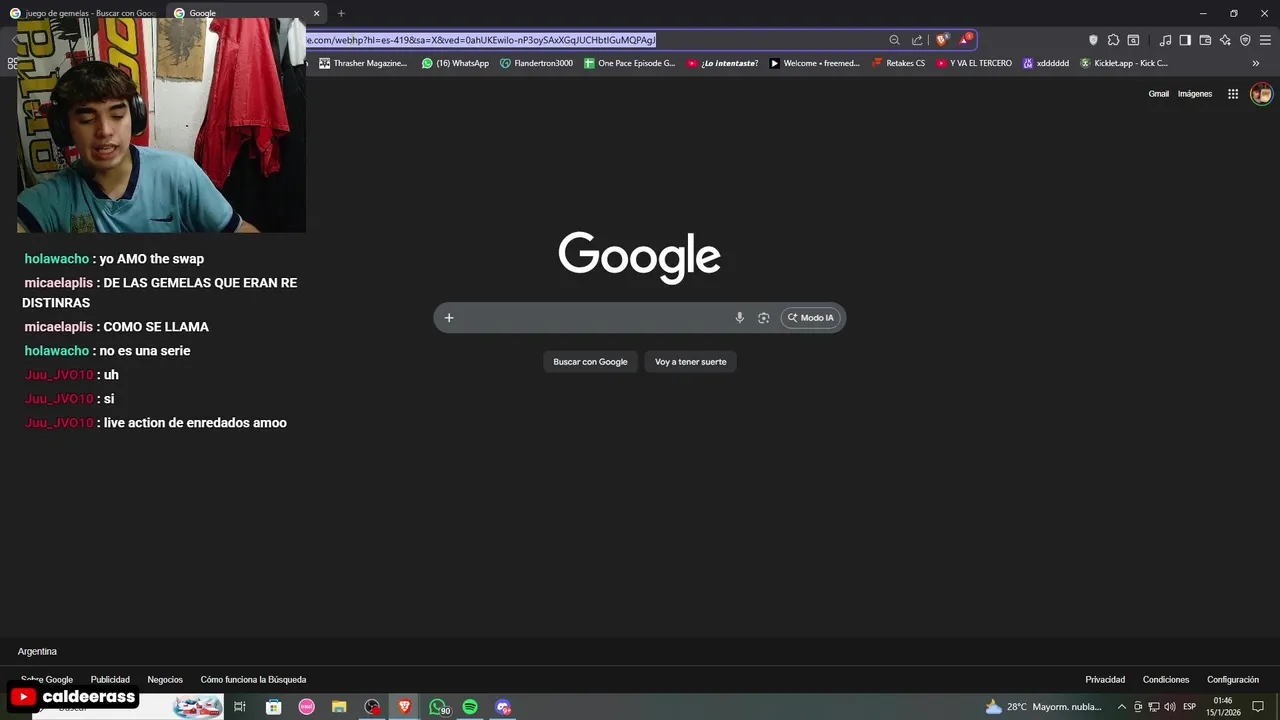This screenshot has width=1280, height=720.
Task: Open the Retakes CS bookmark
Action: (898, 63)
